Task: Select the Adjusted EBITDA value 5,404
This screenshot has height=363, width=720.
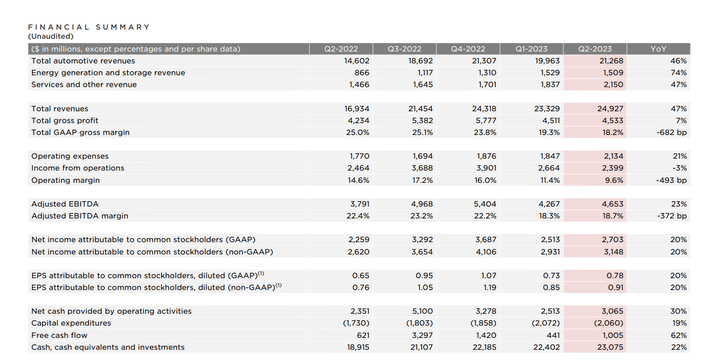Action: 485,204
